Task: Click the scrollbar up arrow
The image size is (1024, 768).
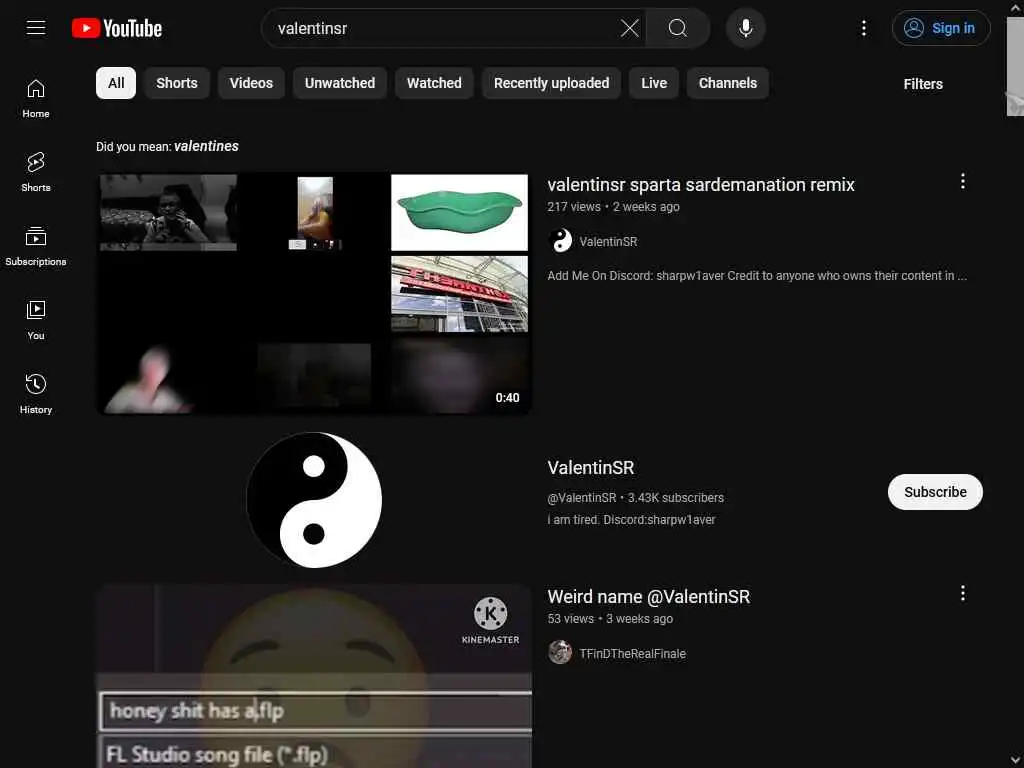Action: [x=1015, y=7]
